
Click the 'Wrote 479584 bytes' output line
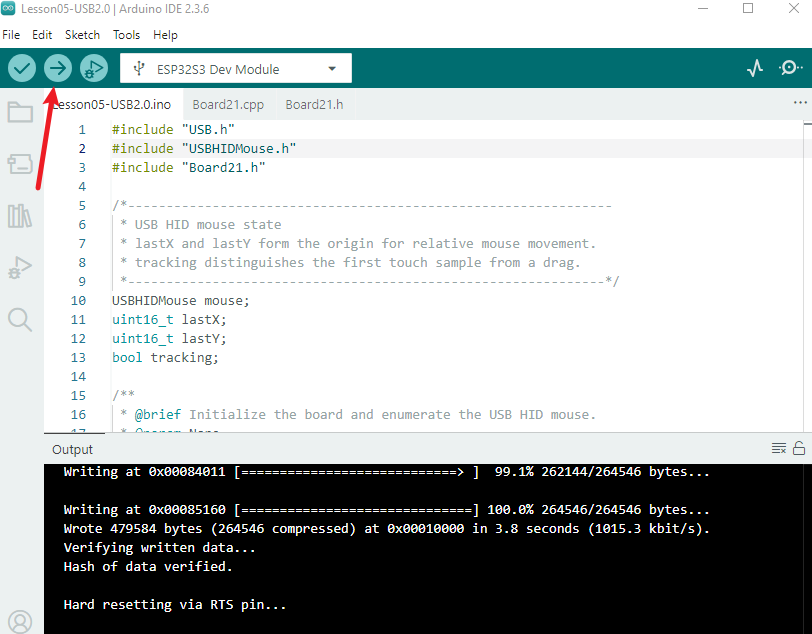coord(386,528)
